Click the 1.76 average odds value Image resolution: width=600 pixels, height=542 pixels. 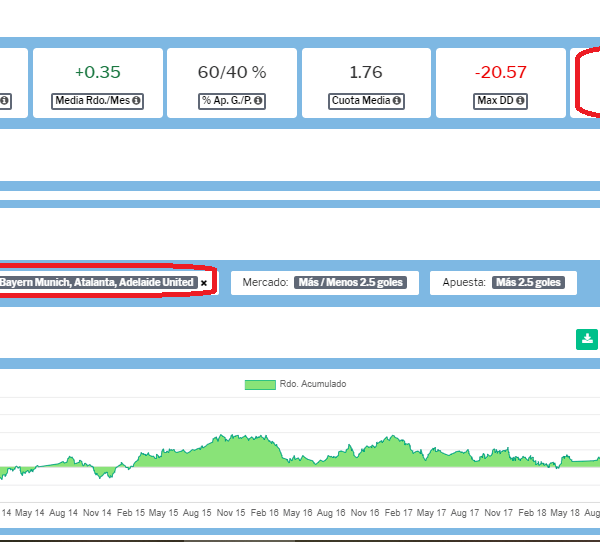pyautogui.click(x=366, y=72)
